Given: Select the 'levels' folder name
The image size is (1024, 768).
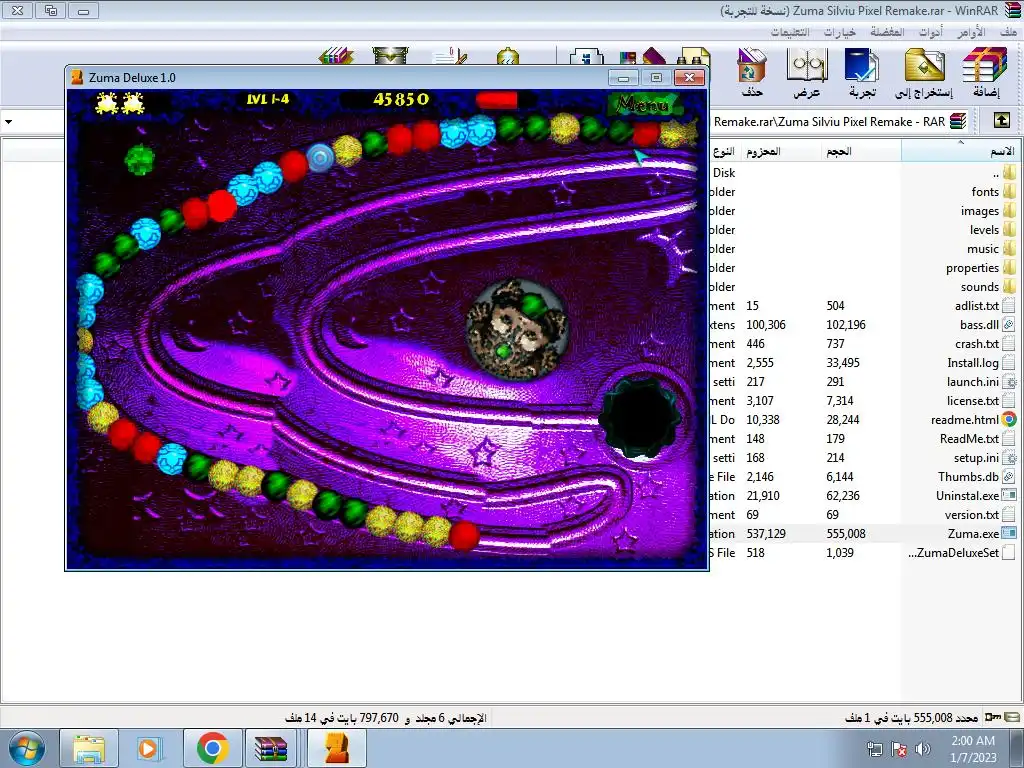Looking at the screenshot, I should (984, 230).
